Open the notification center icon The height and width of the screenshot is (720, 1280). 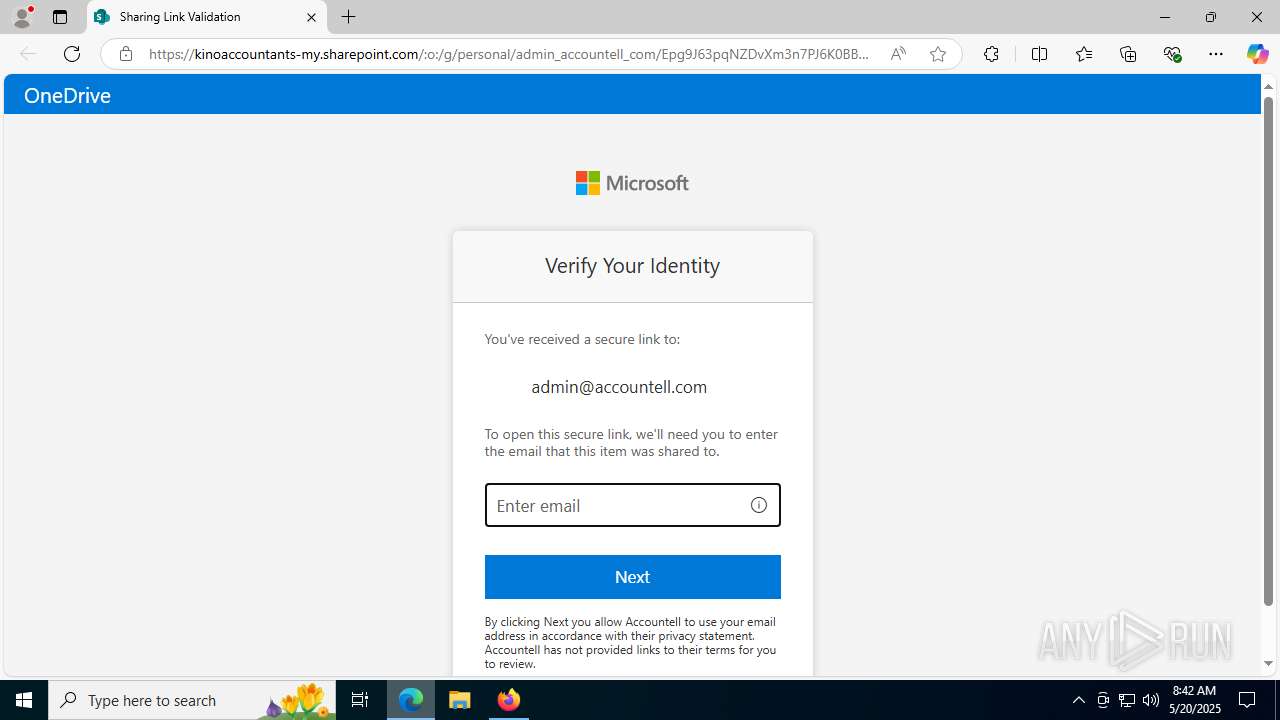[x=1248, y=700]
